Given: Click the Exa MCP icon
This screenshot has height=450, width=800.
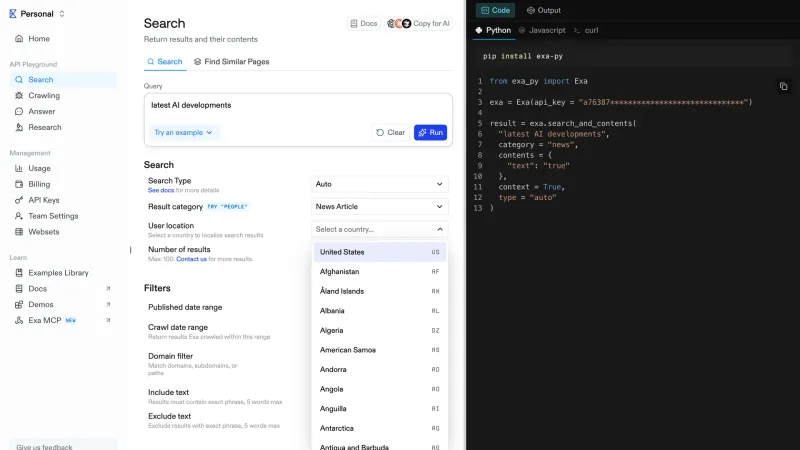Looking at the screenshot, I should [19, 320].
